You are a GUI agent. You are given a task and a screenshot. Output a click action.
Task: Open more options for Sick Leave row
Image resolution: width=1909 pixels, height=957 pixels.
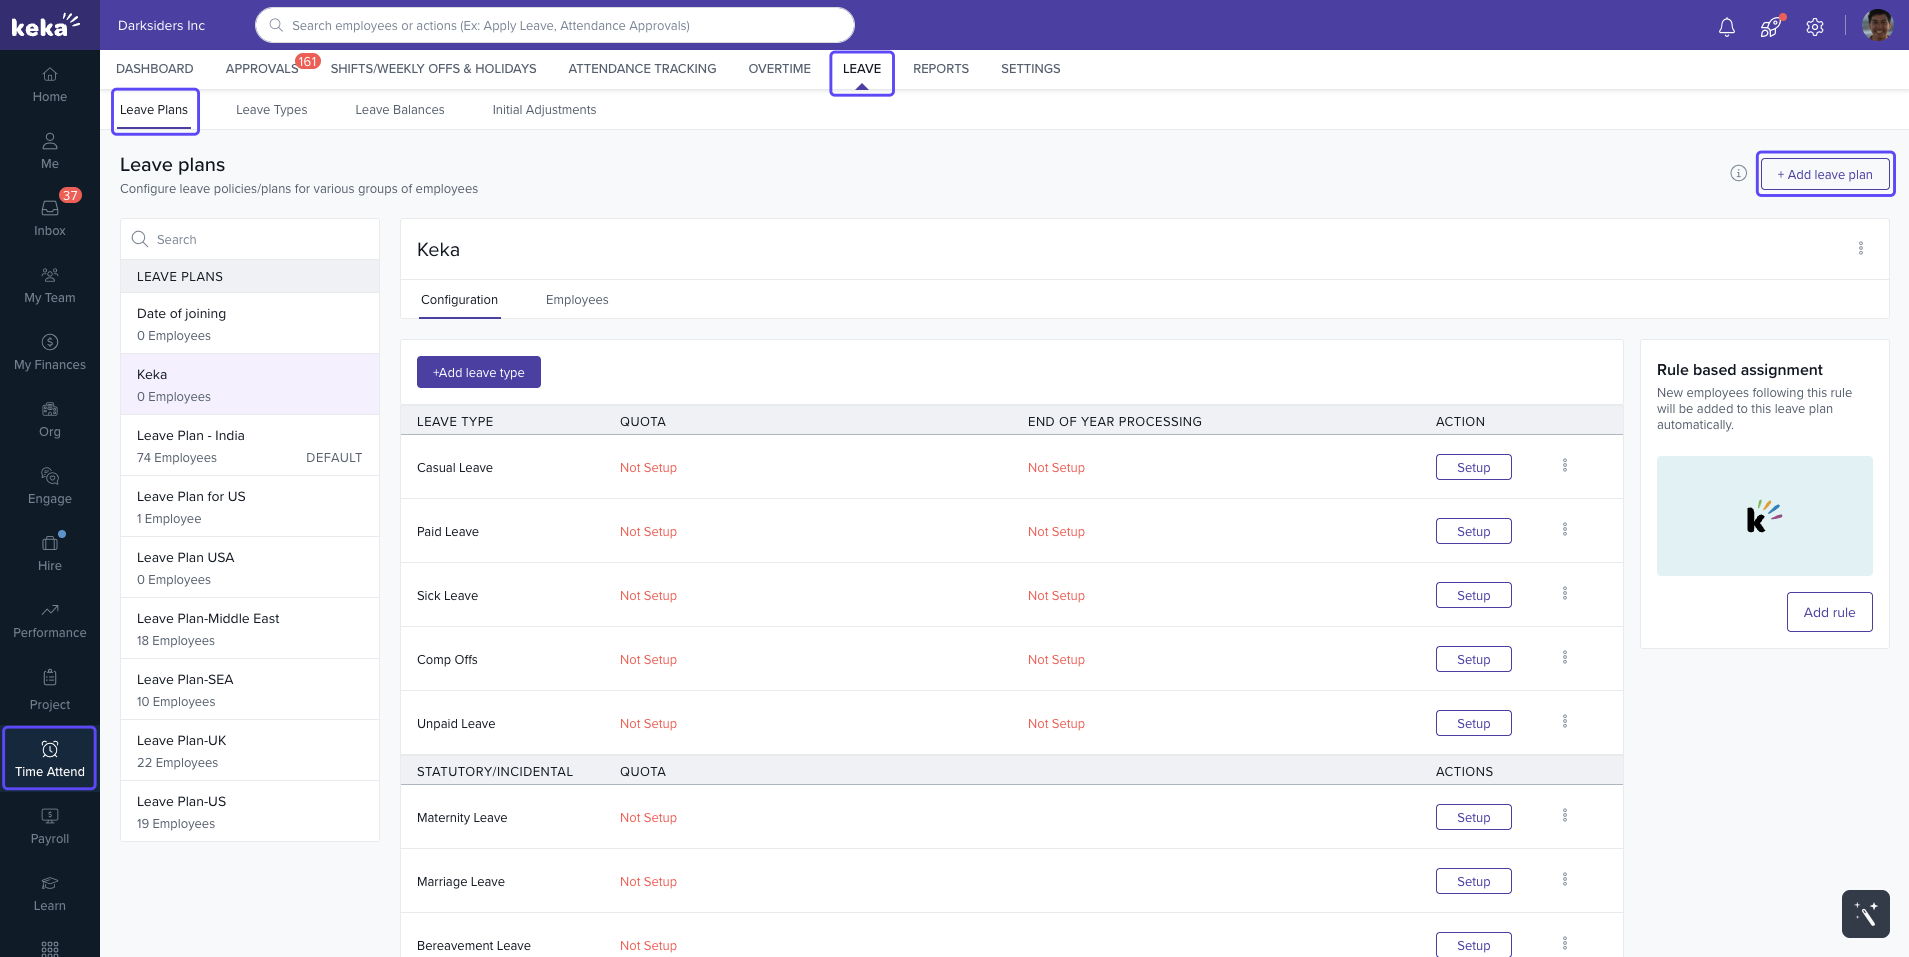1565,594
